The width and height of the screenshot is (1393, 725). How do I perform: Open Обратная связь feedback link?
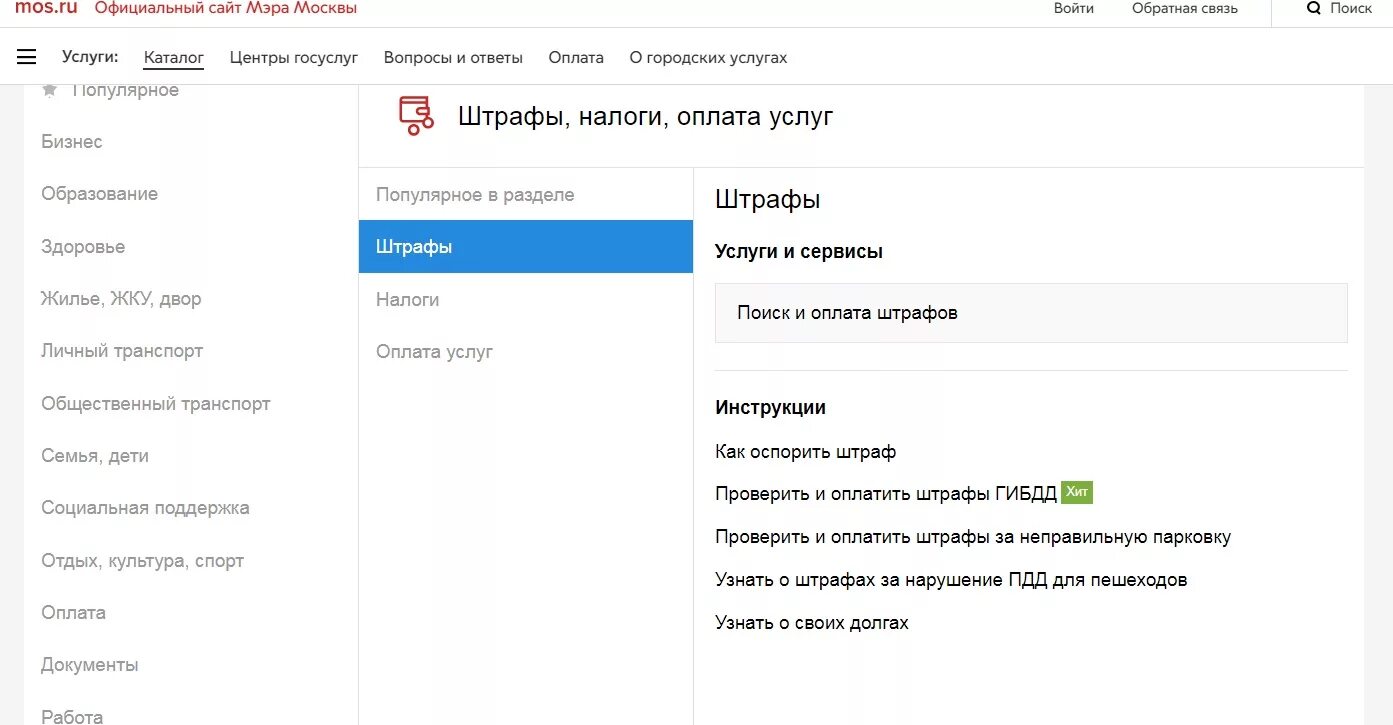click(1185, 8)
